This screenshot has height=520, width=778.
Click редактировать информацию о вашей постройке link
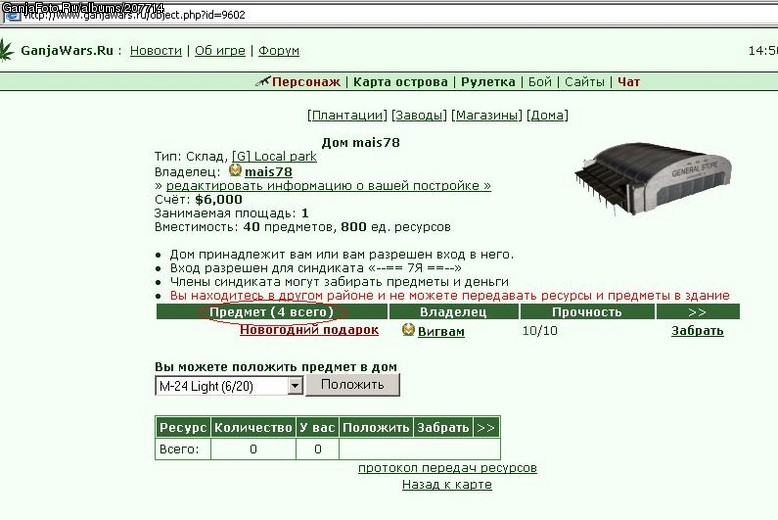pyautogui.click(x=328, y=186)
